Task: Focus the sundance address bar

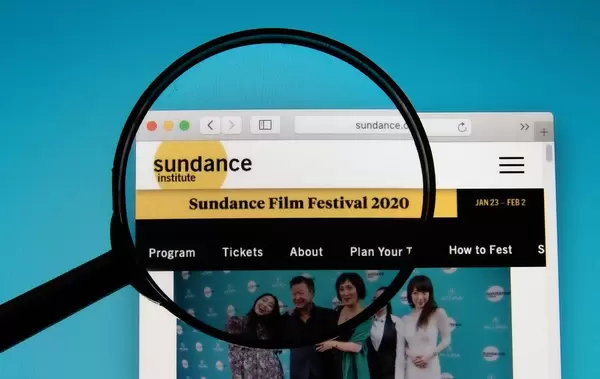Action: point(383,126)
